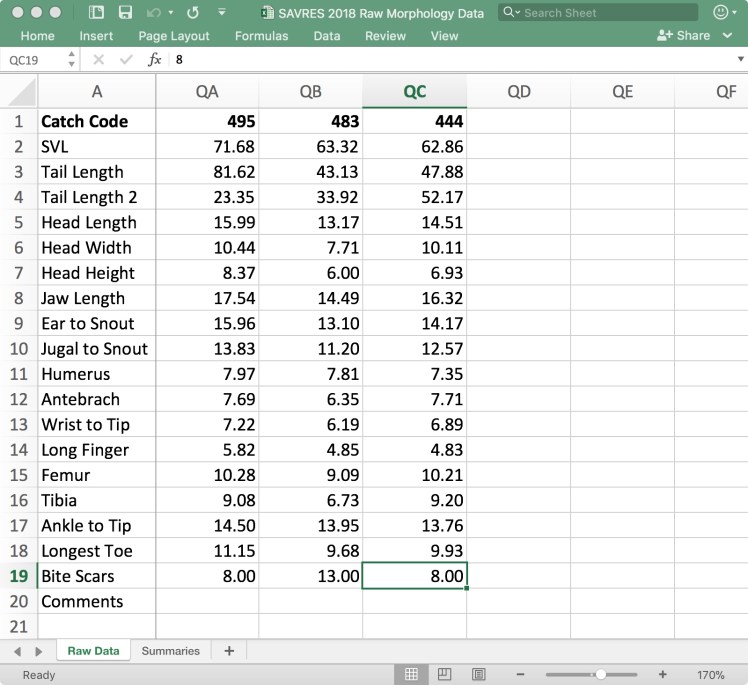Open the Name Box stepper arrows
The image size is (748, 685).
[72, 60]
